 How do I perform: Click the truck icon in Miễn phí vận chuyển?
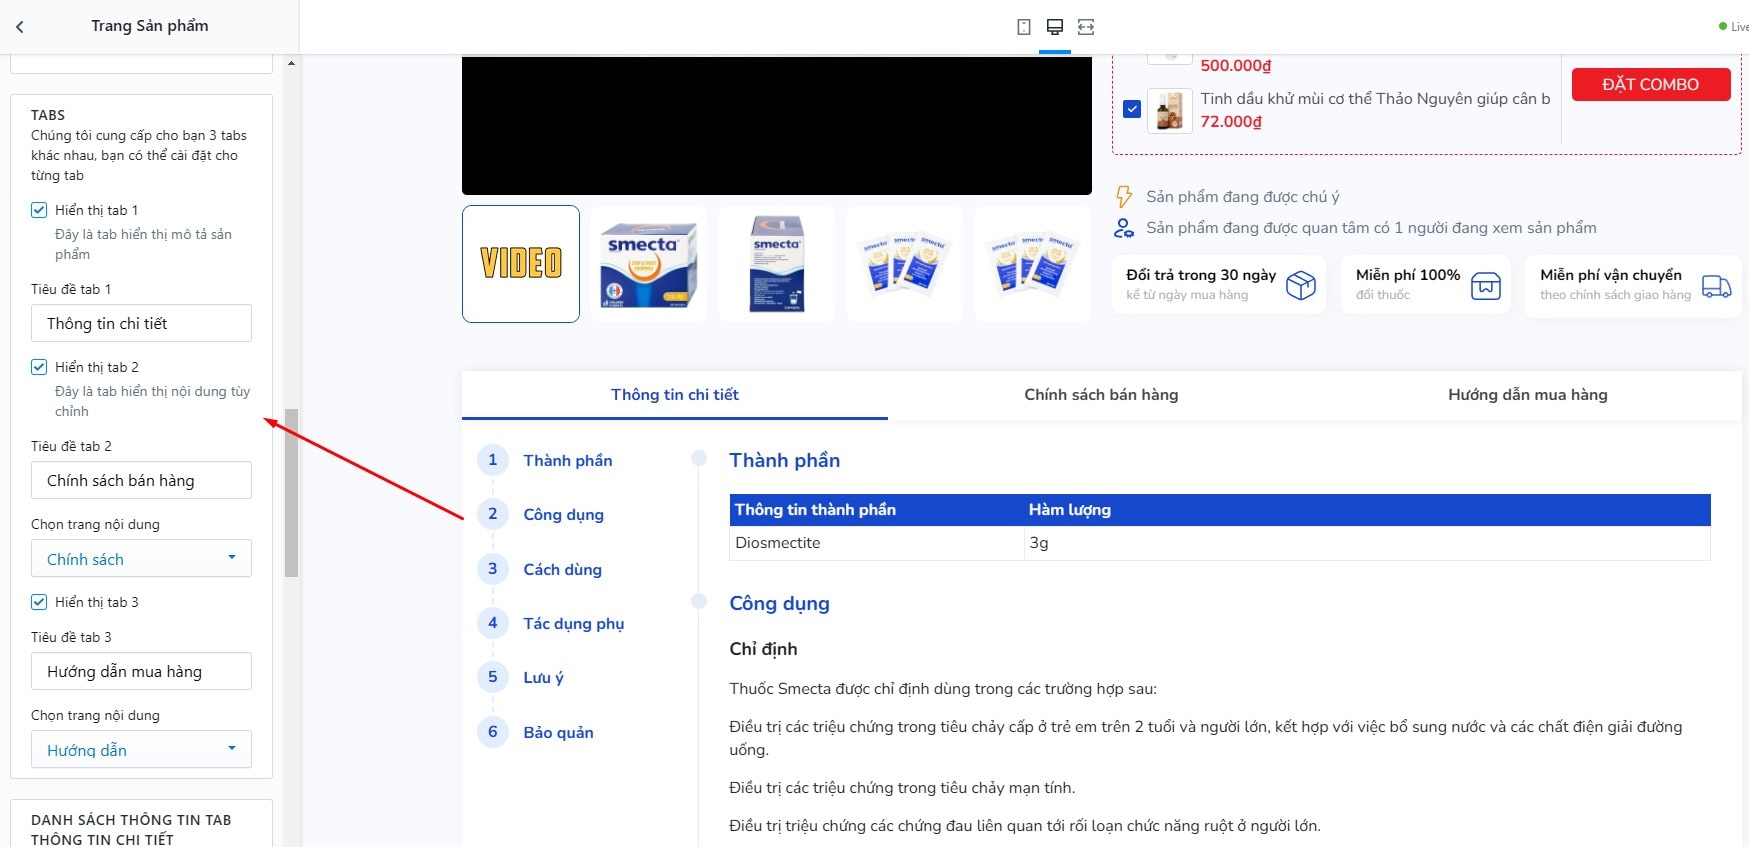[x=1716, y=286]
